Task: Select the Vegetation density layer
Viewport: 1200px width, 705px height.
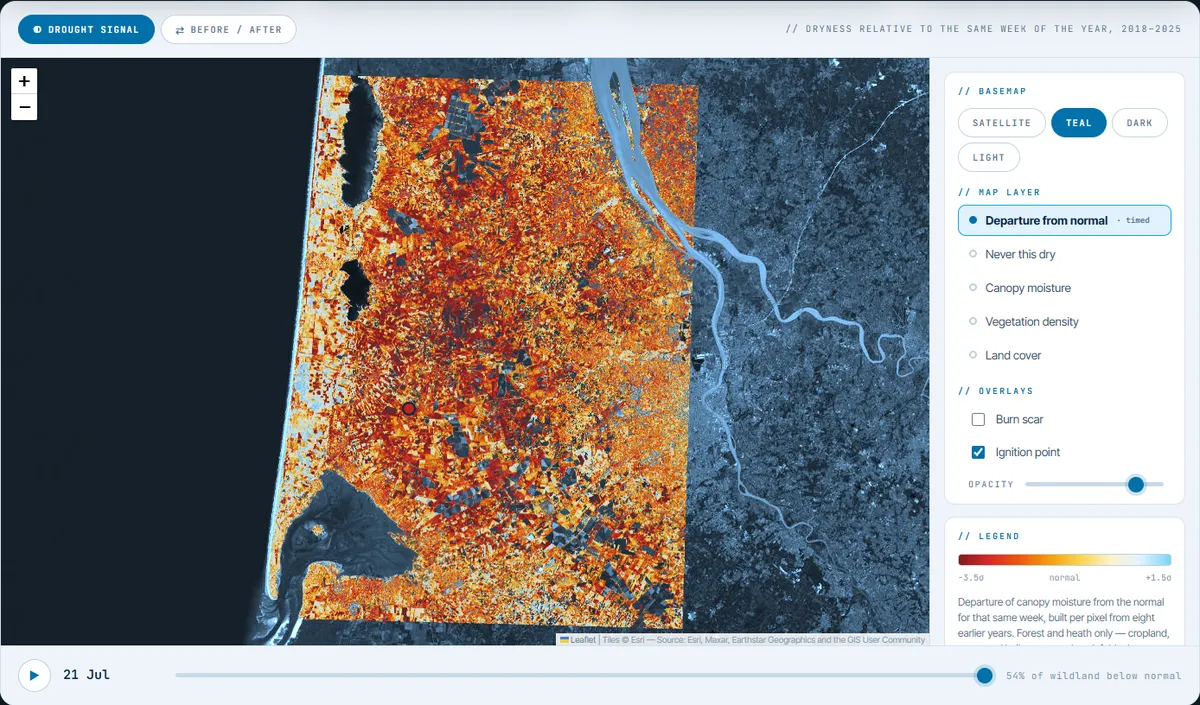Action: click(1064, 322)
